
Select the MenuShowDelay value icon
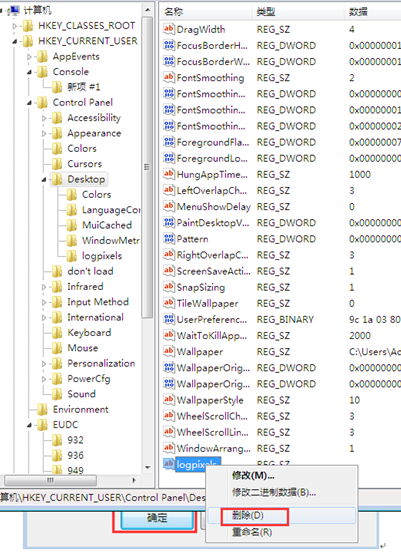169,206
